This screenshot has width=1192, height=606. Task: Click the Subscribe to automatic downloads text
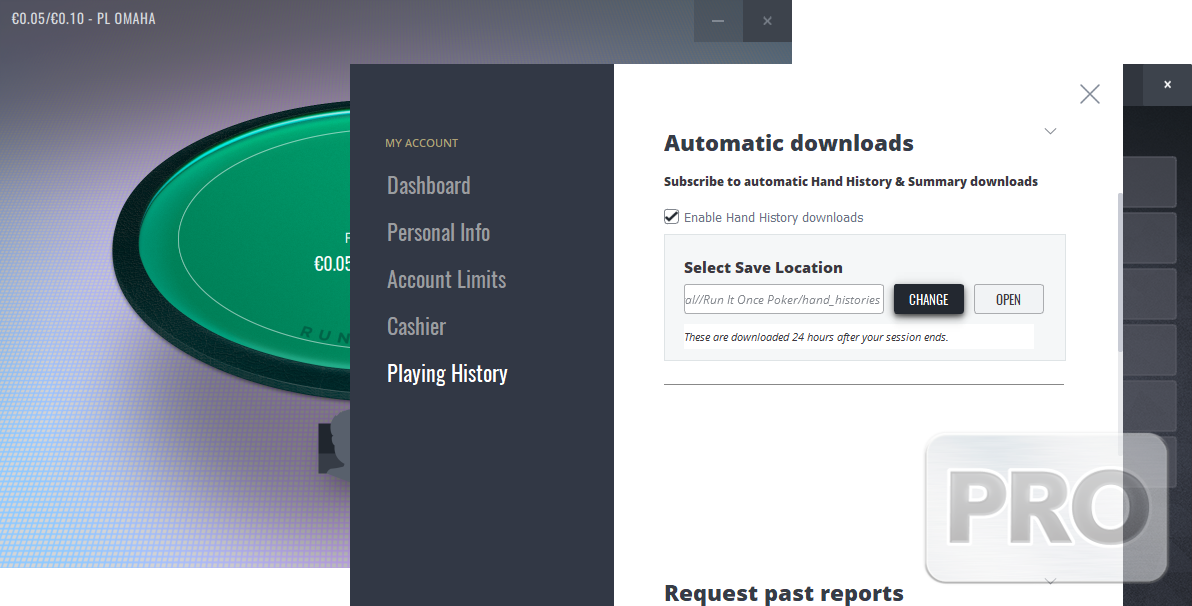pyautogui.click(x=851, y=182)
